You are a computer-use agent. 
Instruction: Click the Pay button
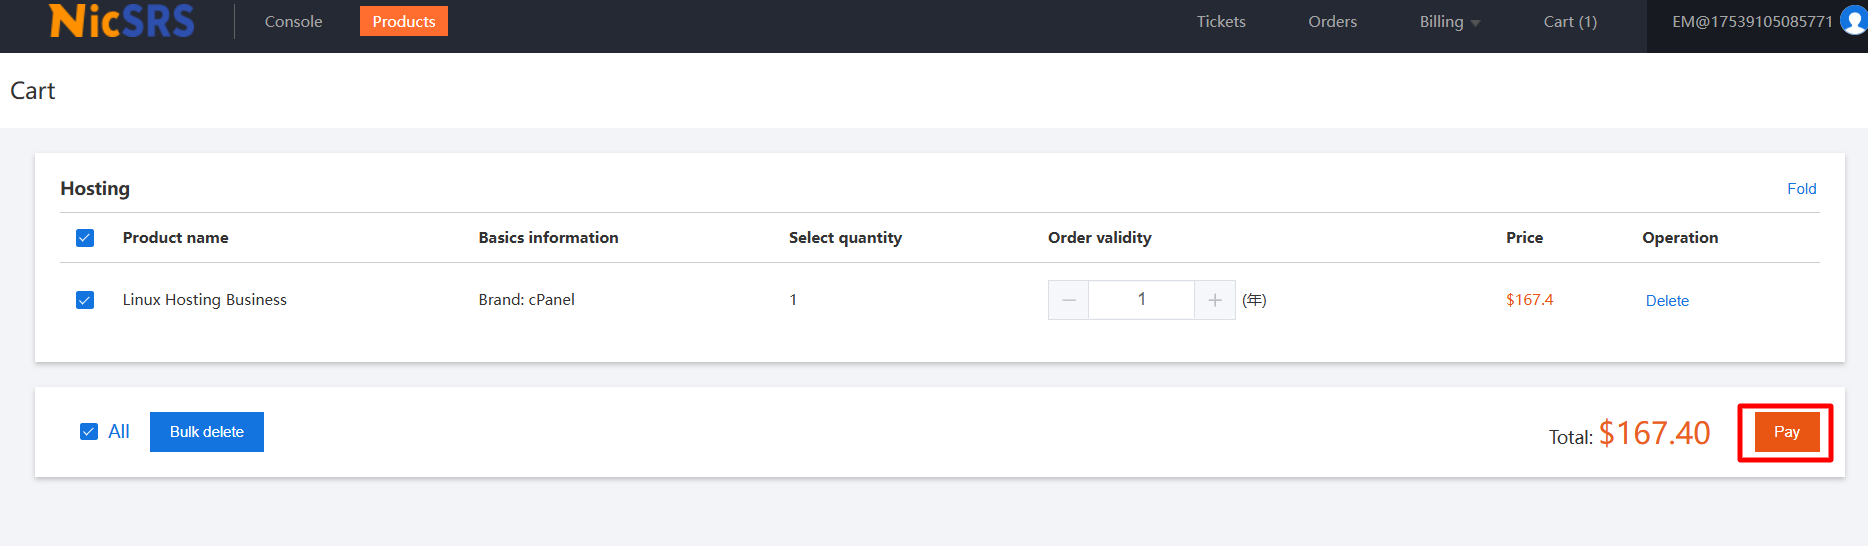point(1786,432)
